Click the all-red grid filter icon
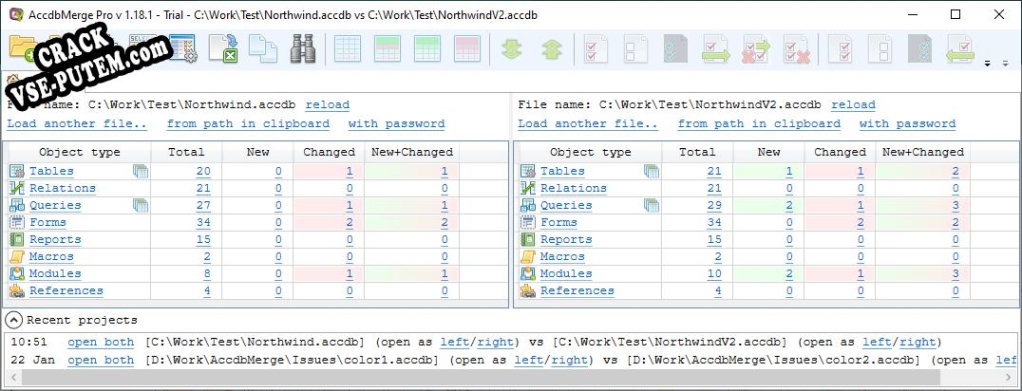1022x391 pixels. (x=467, y=49)
